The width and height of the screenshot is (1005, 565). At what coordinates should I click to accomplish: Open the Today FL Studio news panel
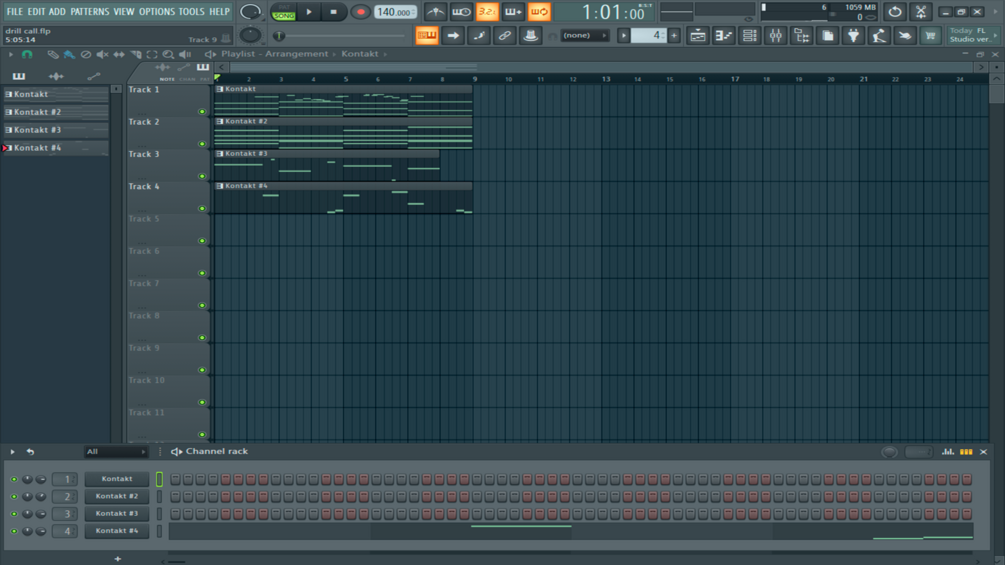(x=973, y=35)
